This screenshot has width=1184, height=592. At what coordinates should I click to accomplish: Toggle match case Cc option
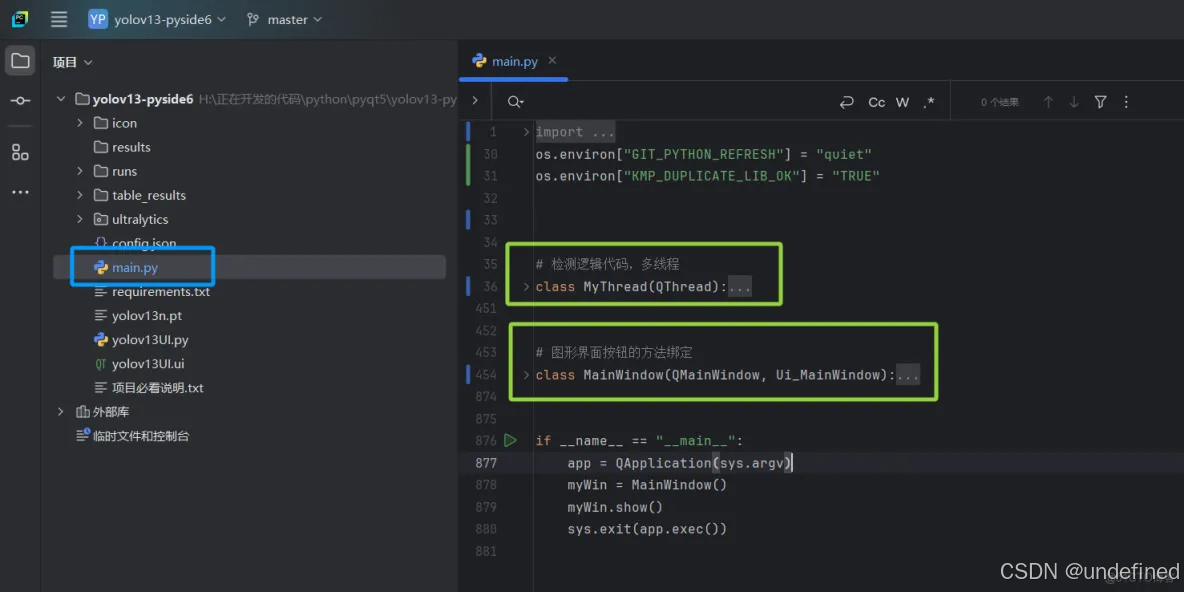(x=877, y=102)
